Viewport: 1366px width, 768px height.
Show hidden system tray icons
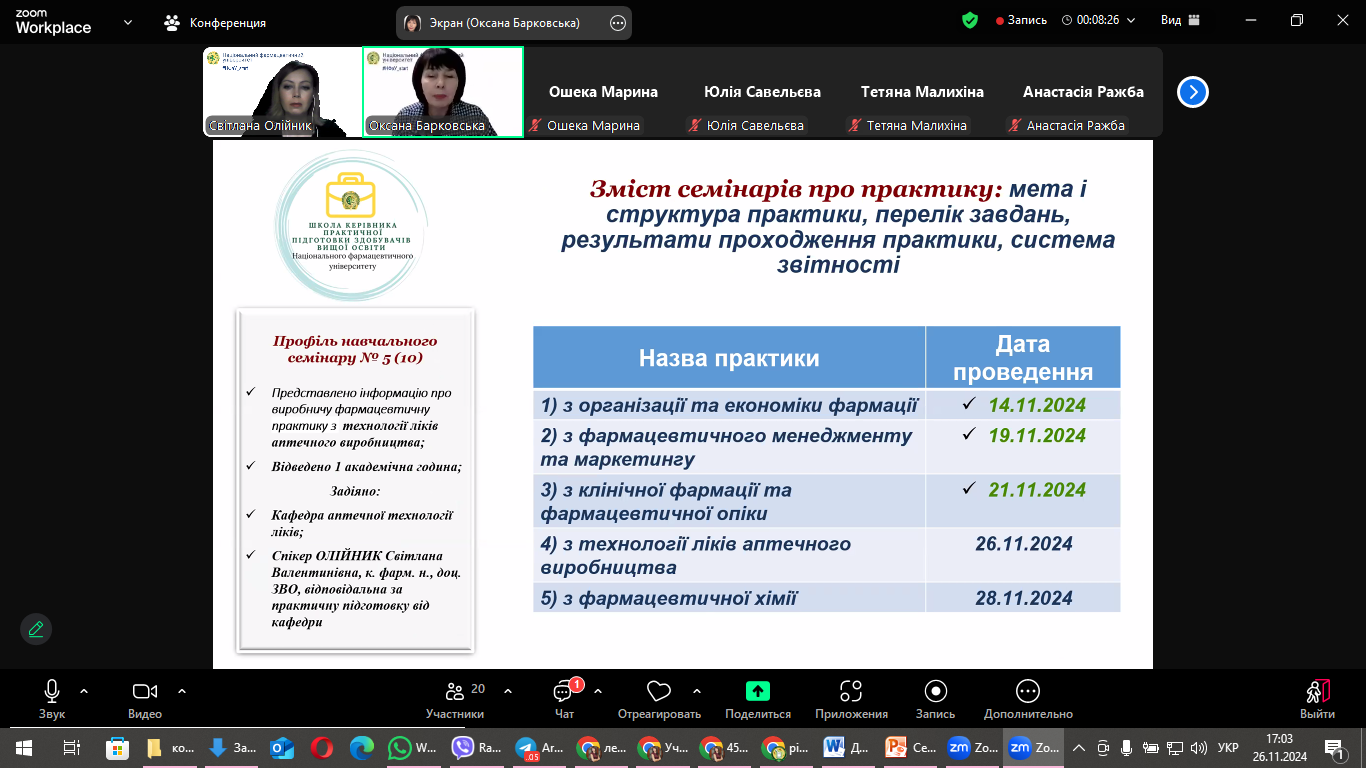pyautogui.click(x=1078, y=747)
